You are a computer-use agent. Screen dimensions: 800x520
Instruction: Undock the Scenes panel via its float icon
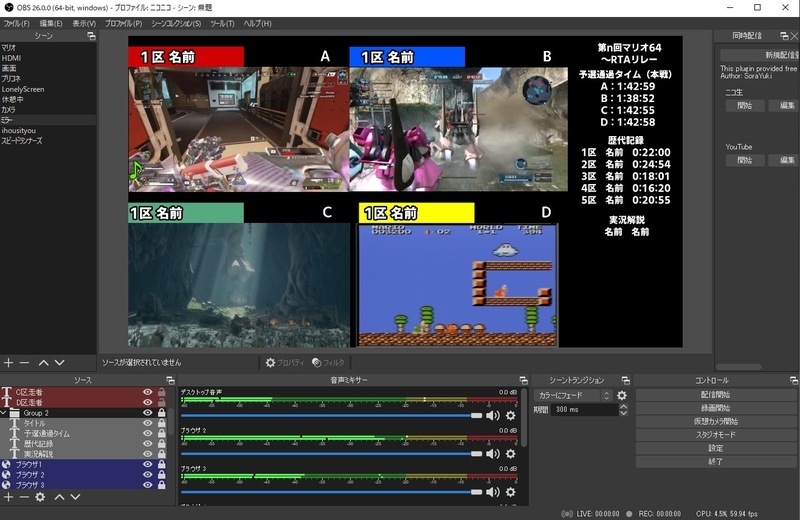(x=92, y=36)
